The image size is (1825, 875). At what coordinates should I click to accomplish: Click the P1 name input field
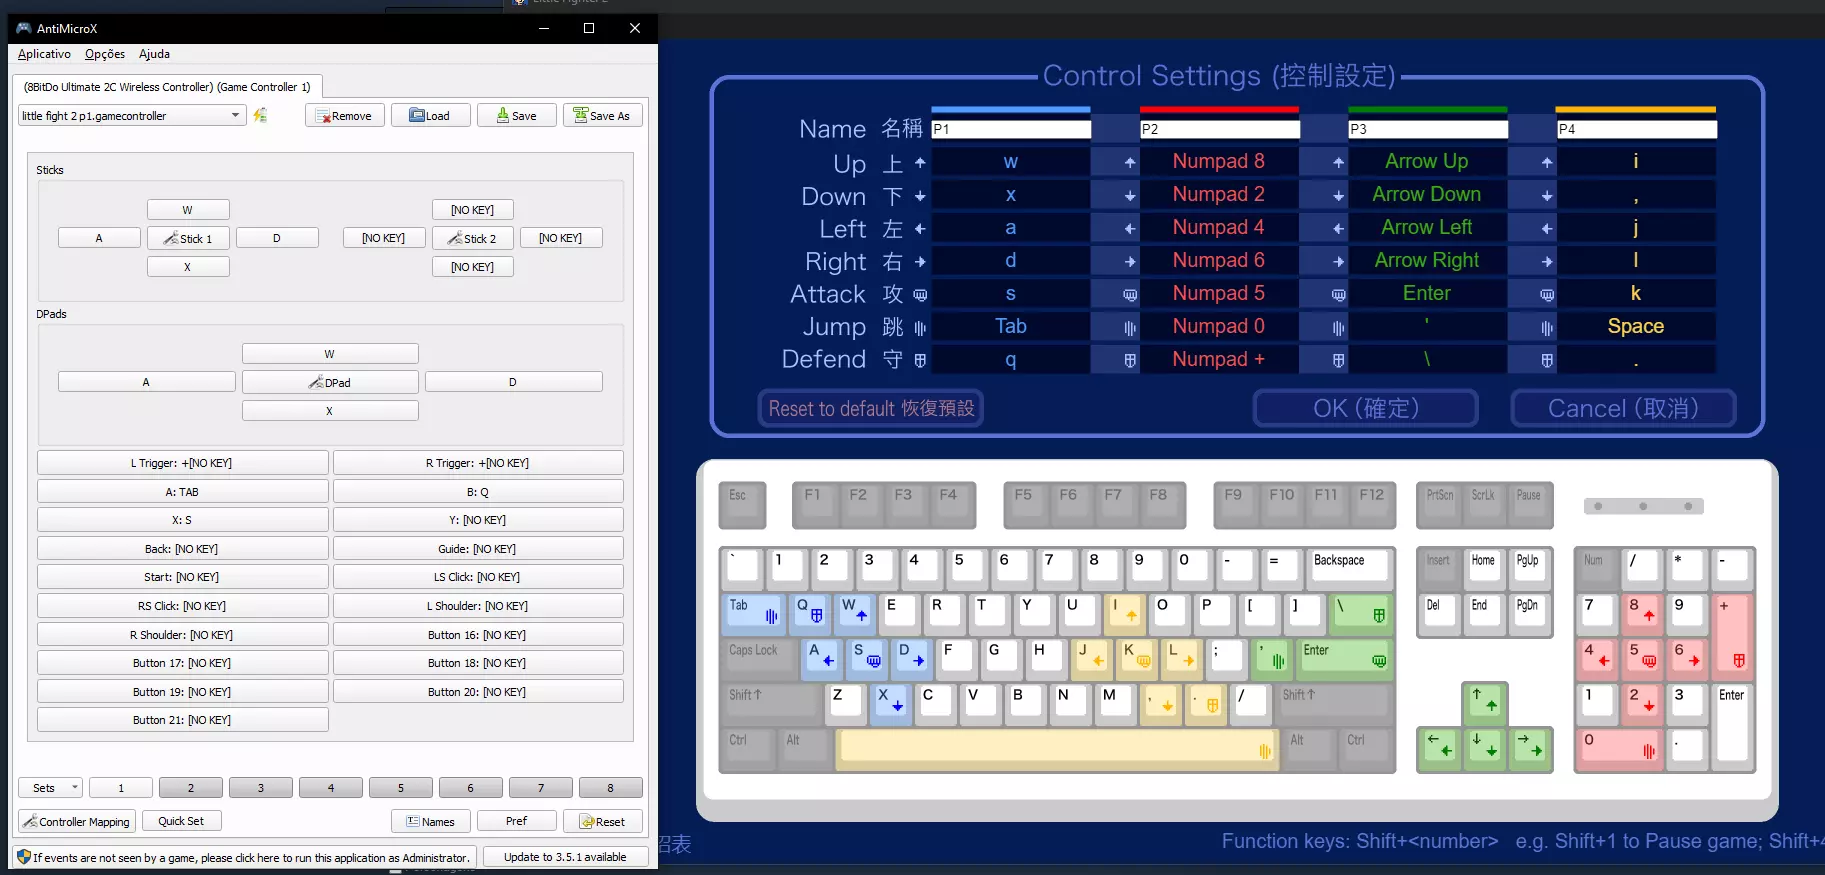click(x=1011, y=129)
